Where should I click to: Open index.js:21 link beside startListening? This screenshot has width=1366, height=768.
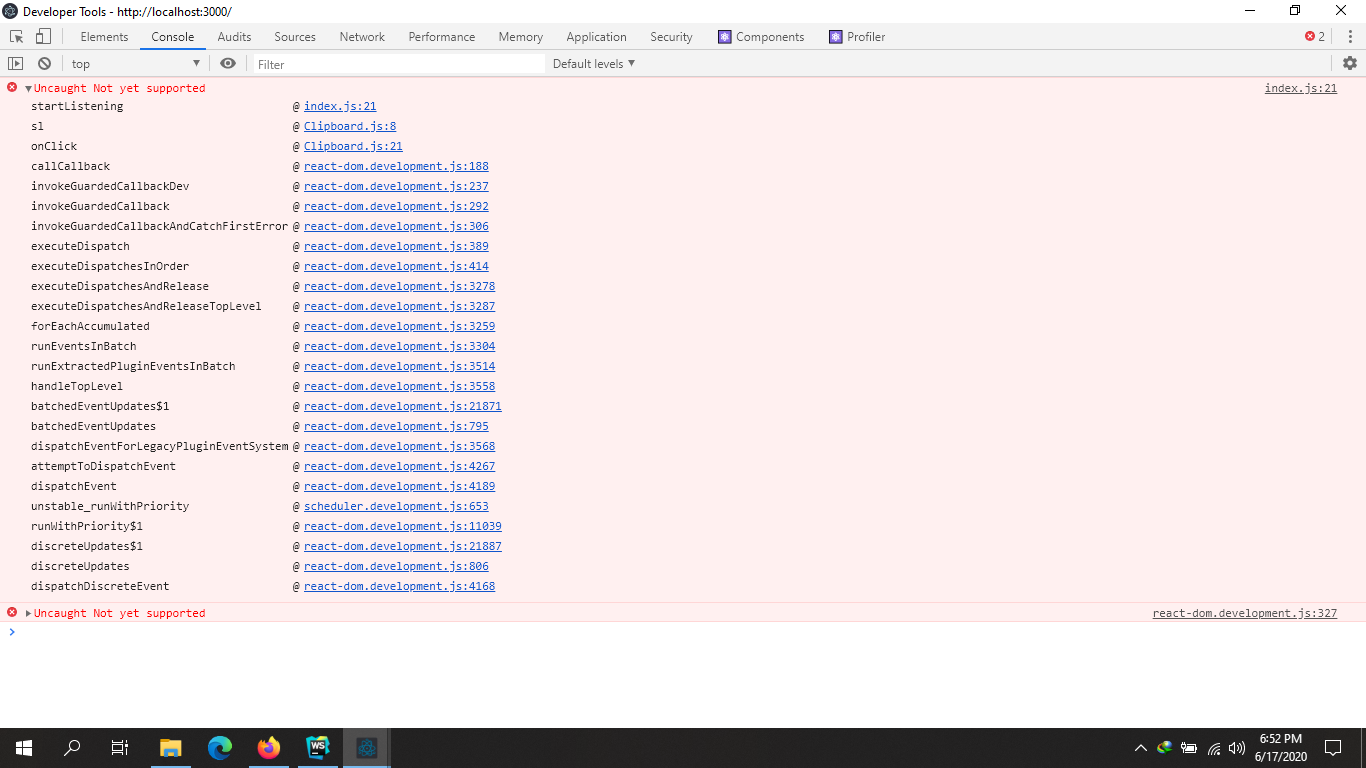340,106
